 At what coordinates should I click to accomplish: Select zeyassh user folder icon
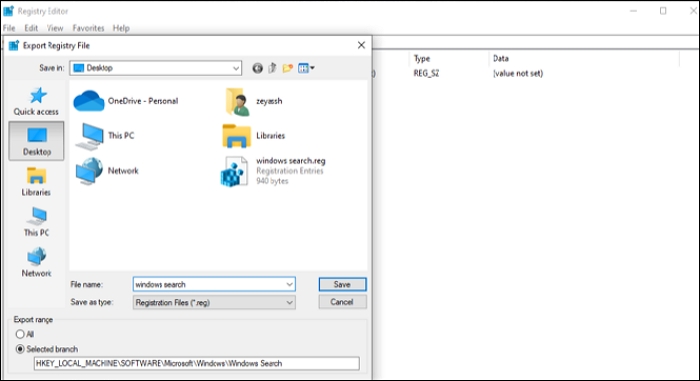pos(237,101)
